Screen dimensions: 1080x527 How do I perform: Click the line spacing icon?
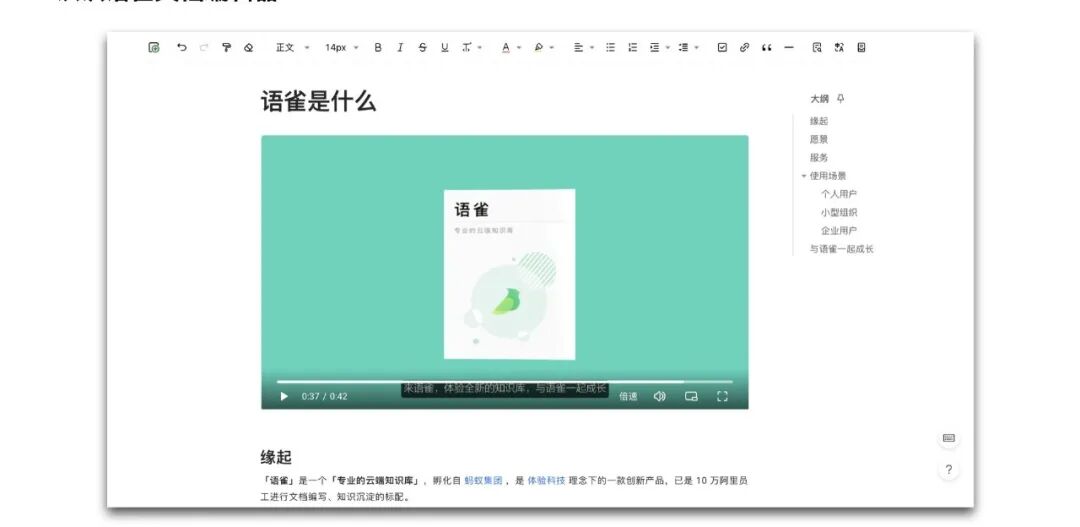pos(683,48)
